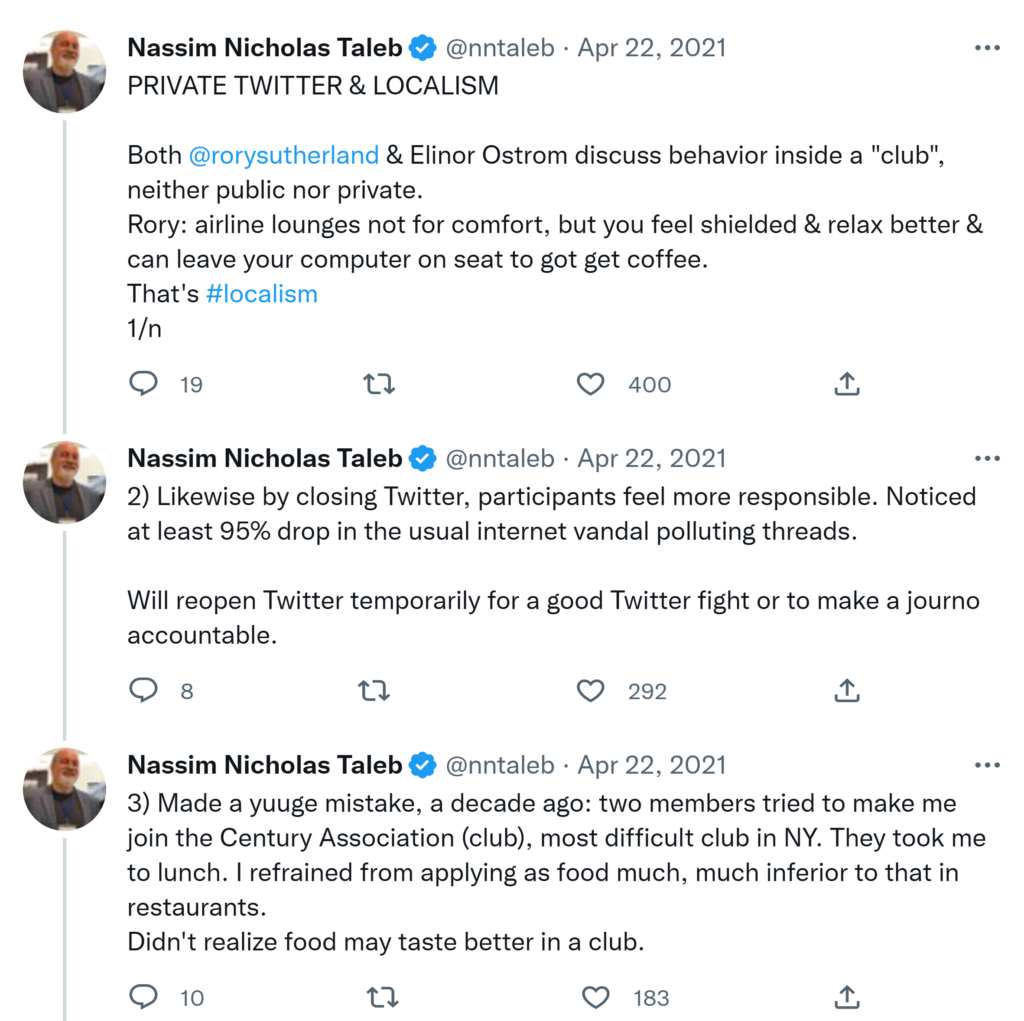
Task: Retweet the tweet about internet vandals
Action: pos(374,690)
